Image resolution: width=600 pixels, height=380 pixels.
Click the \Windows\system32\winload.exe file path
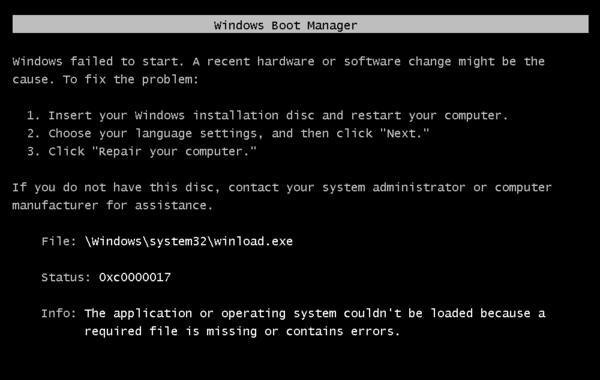[189, 241]
